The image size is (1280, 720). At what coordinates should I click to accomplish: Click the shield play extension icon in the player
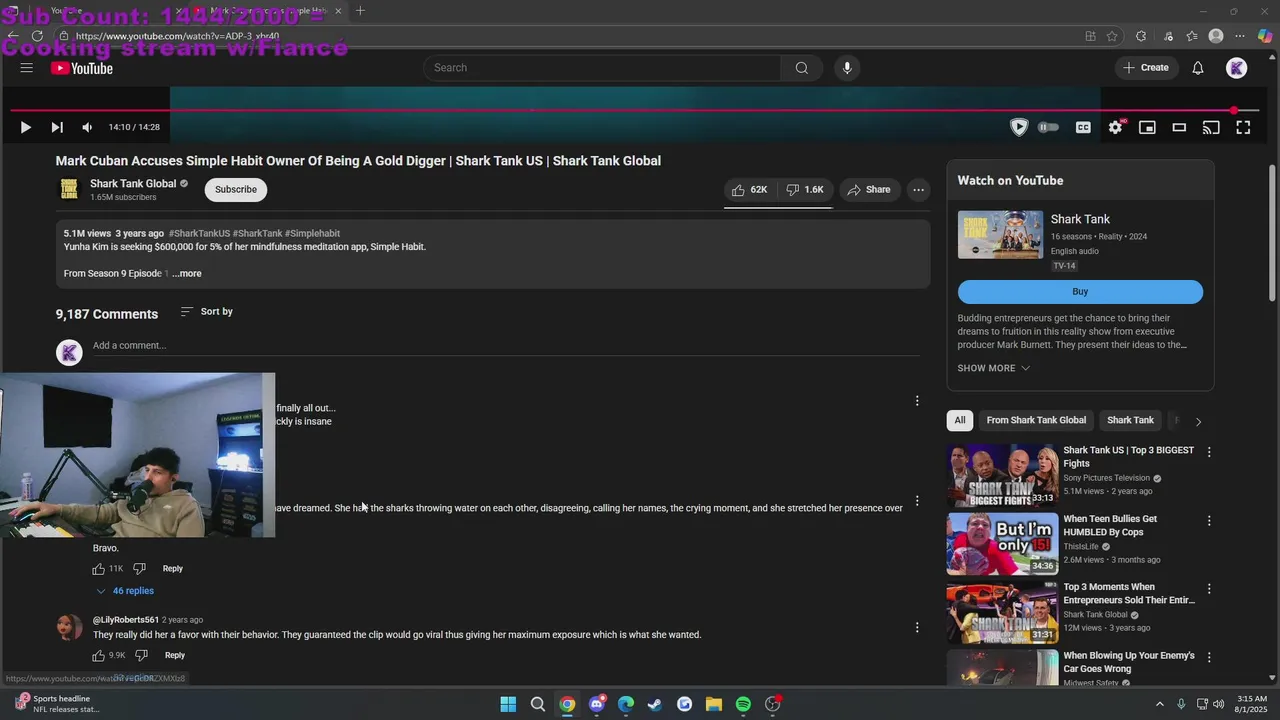1019,127
